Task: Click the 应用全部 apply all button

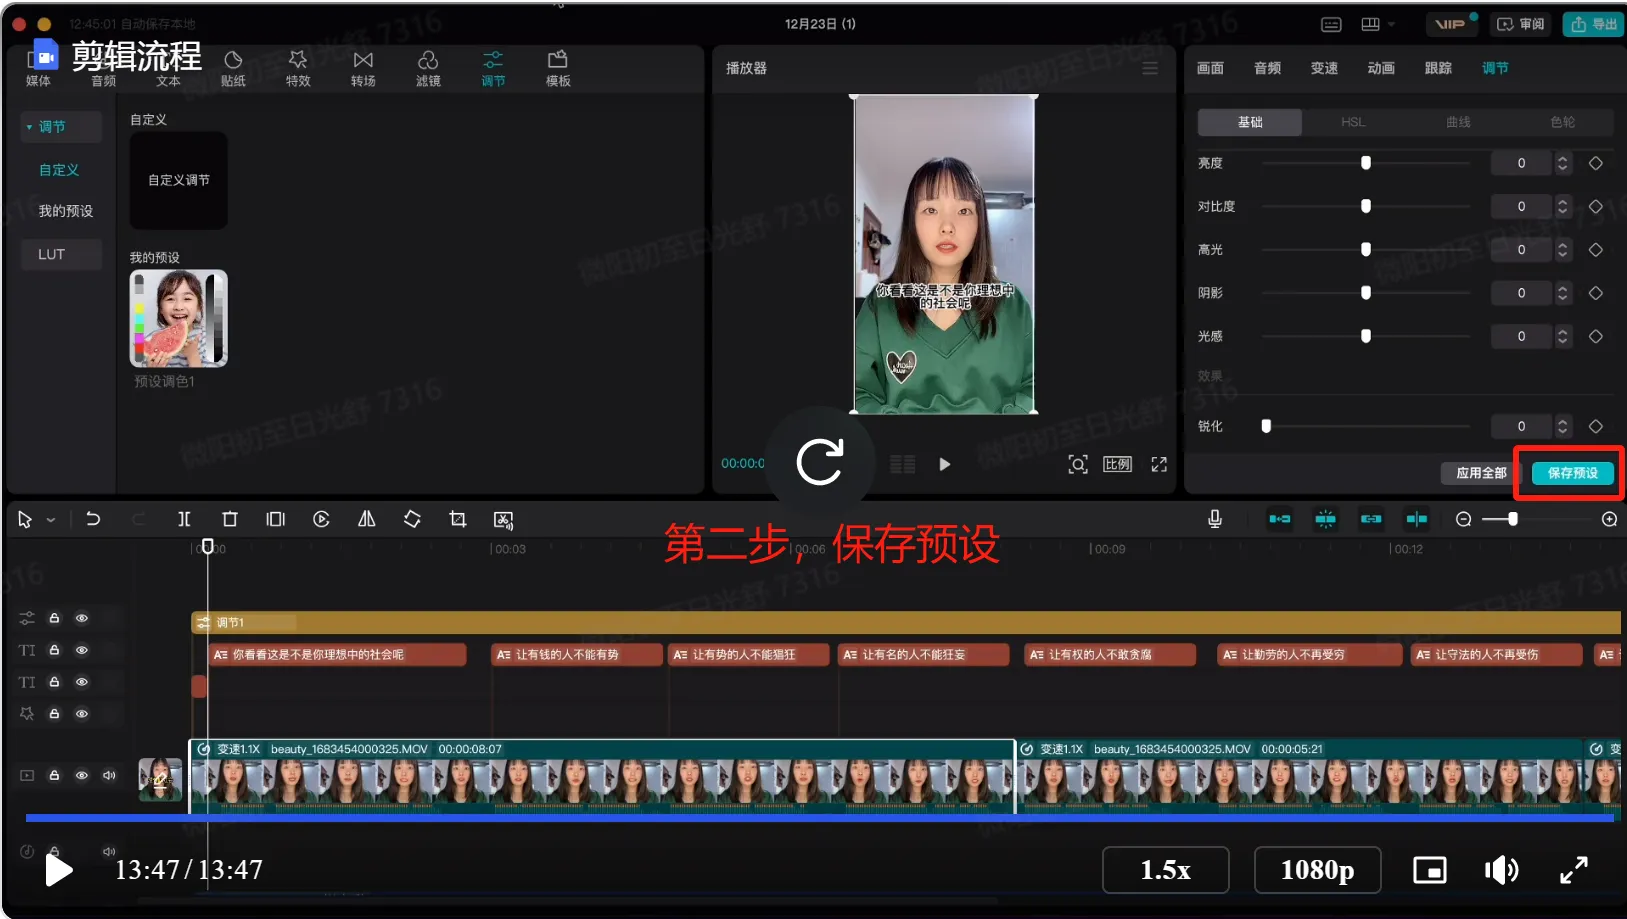Action: click(1480, 473)
